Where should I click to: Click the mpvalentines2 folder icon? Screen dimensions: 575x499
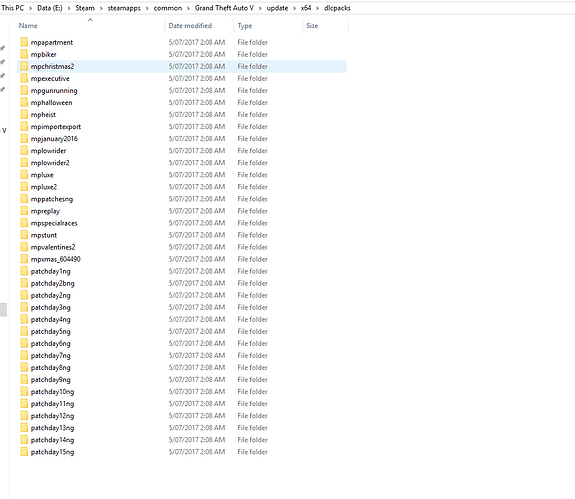pos(24,247)
